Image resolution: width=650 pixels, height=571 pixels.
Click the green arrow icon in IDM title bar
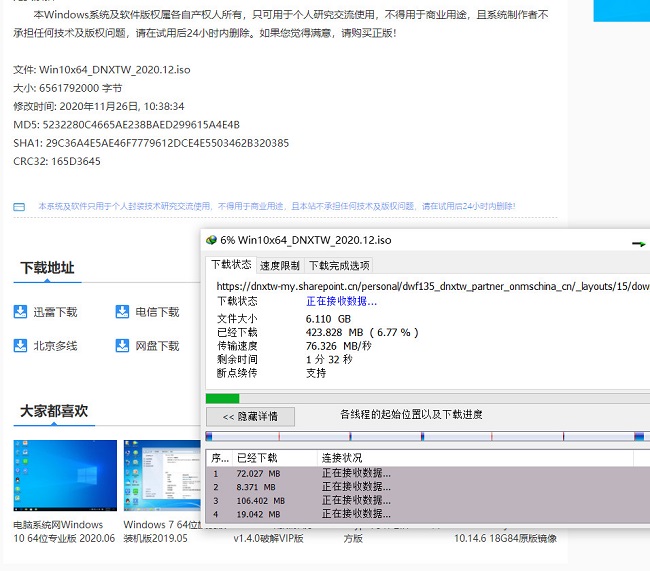click(x=638, y=243)
